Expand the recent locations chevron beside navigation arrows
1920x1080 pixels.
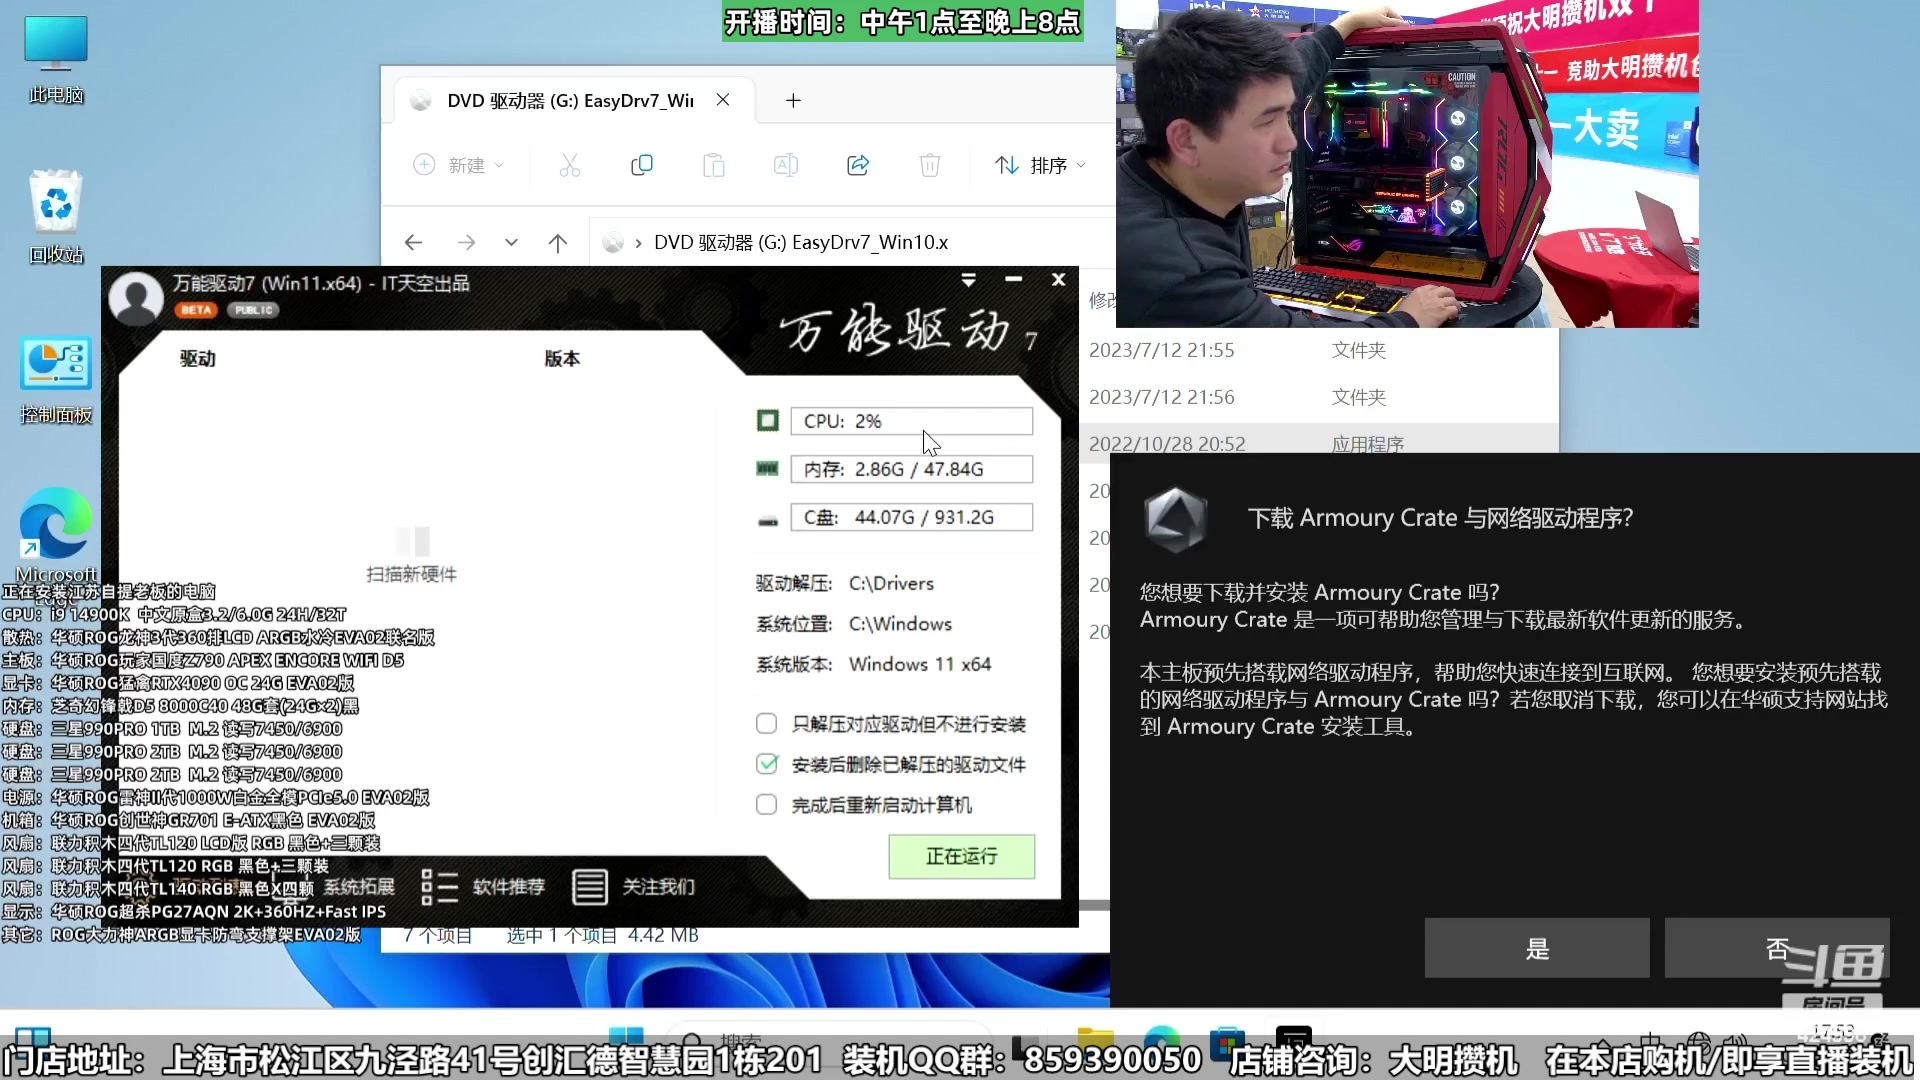point(511,242)
